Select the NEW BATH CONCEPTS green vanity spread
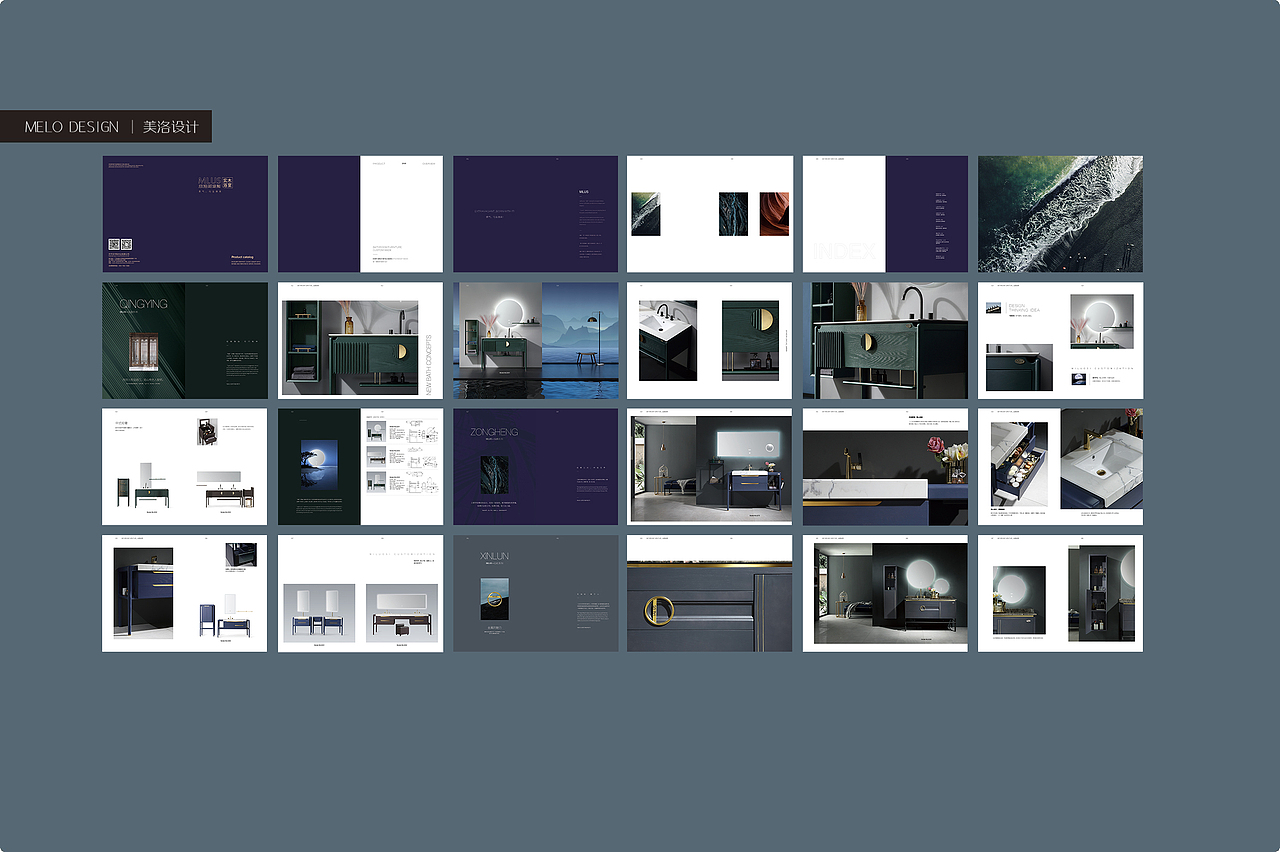 360,340
